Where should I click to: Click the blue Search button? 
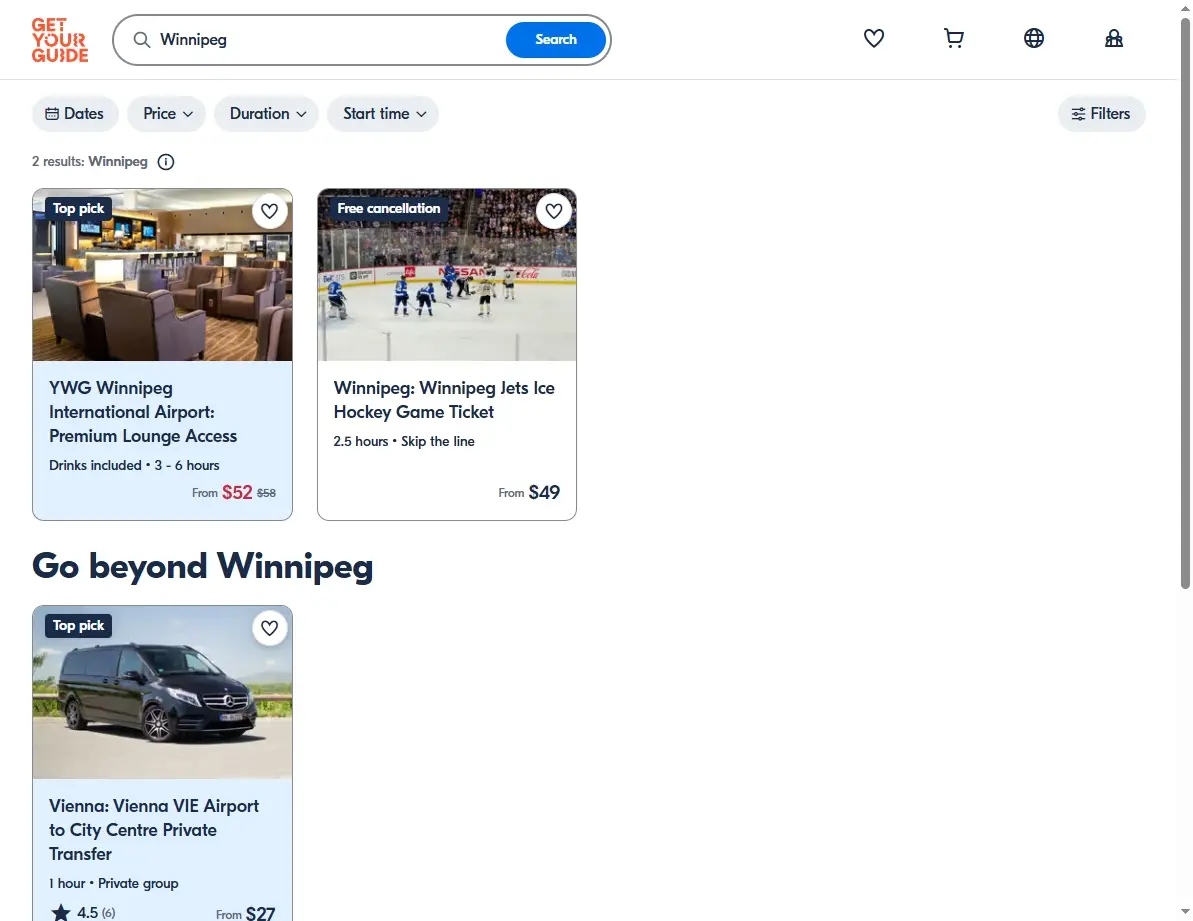pos(556,40)
